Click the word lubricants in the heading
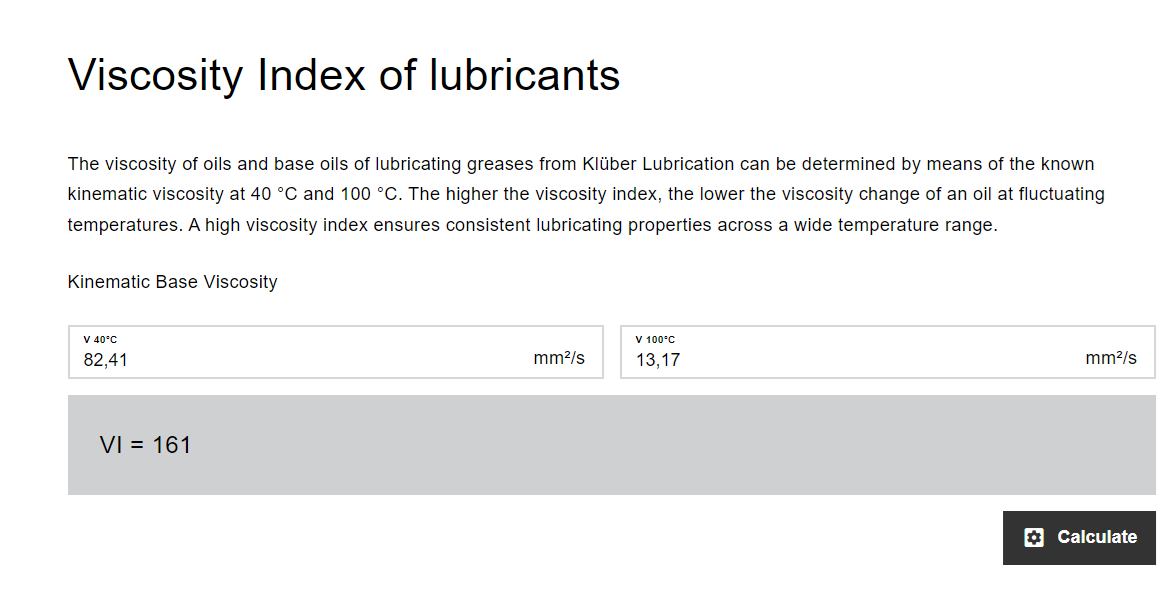Viewport: 1171px width, 597px height. click(x=524, y=75)
